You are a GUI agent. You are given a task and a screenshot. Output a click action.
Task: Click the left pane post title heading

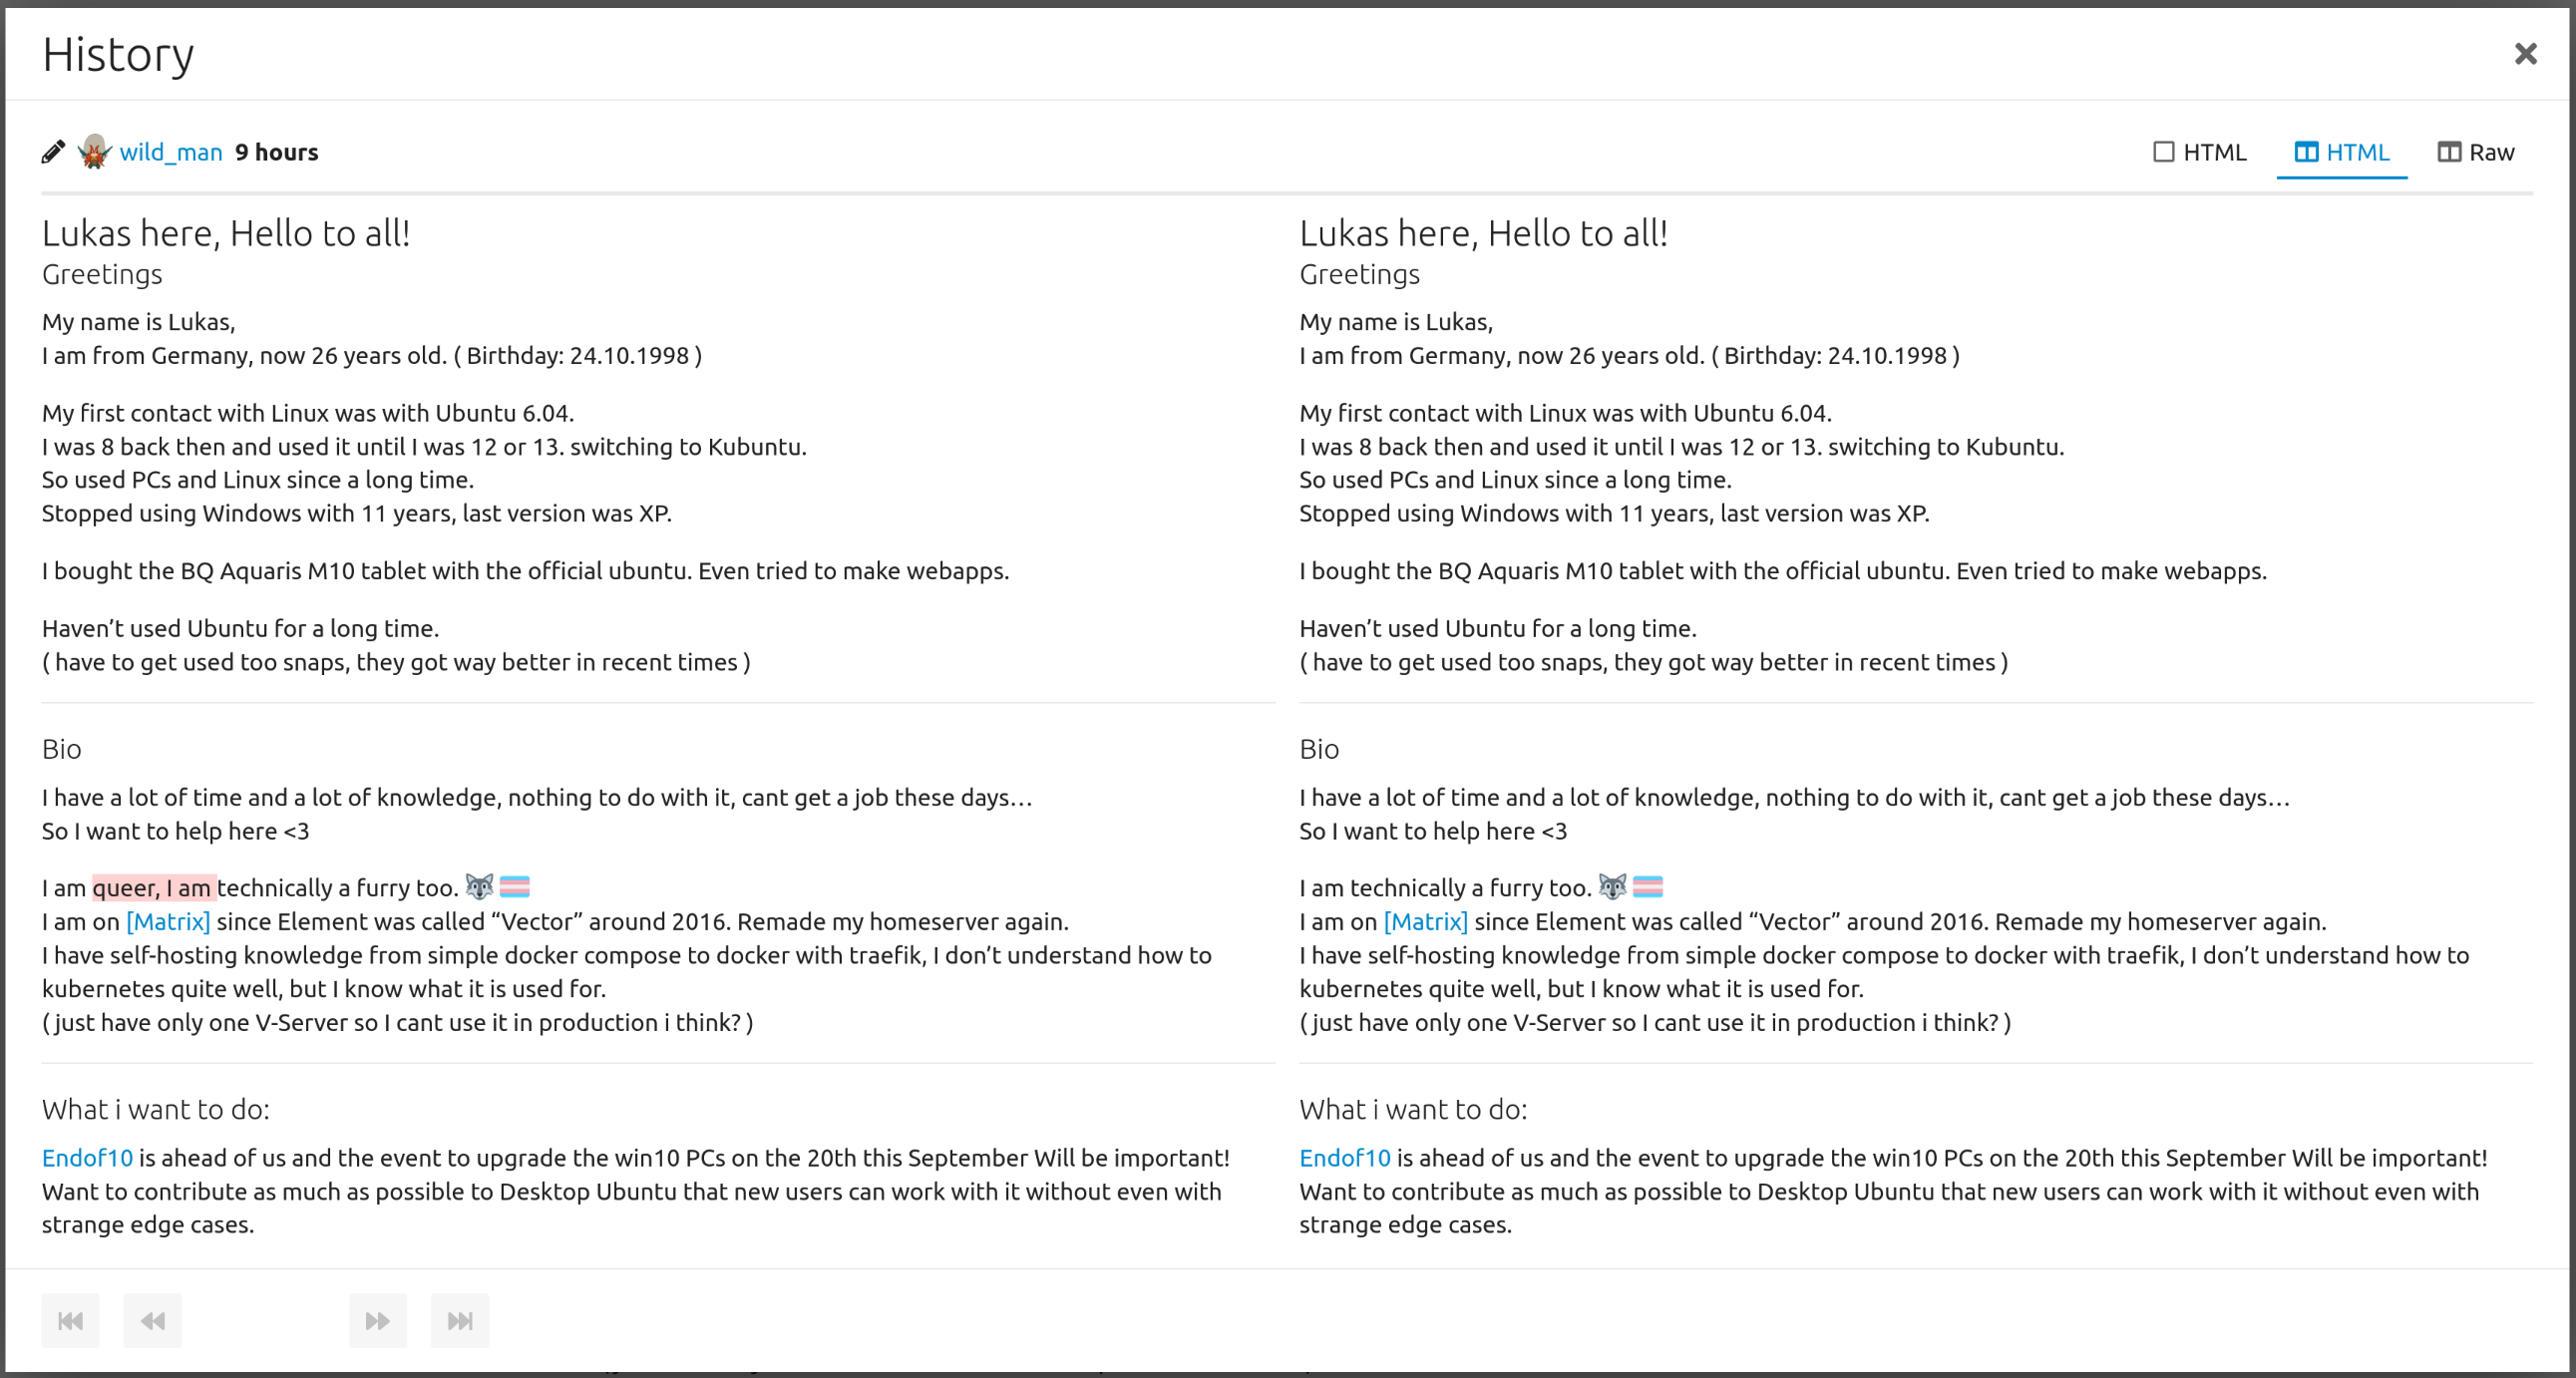tap(226, 233)
